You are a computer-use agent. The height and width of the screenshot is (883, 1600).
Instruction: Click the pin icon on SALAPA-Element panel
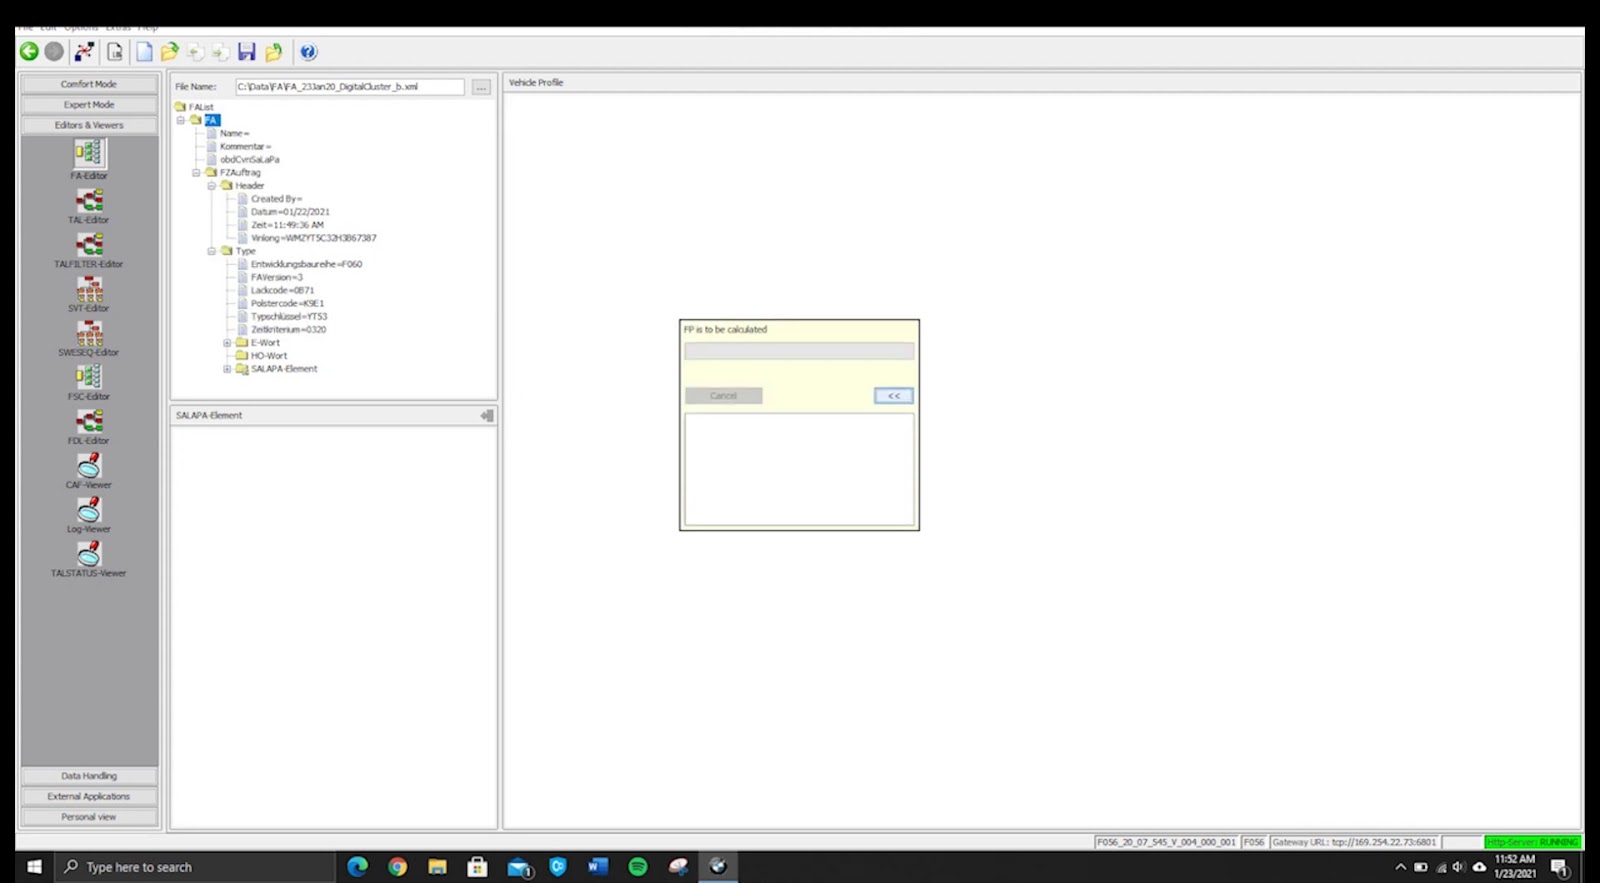point(487,415)
